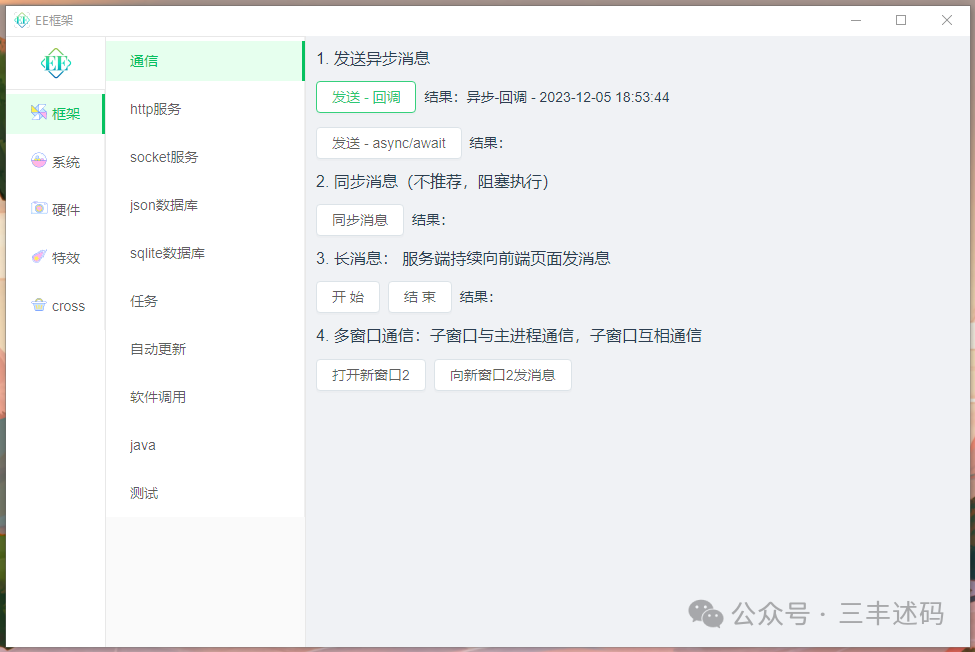The height and width of the screenshot is (652, 975).
Task: Select the 测试 menu item
Action: [205, 494]
